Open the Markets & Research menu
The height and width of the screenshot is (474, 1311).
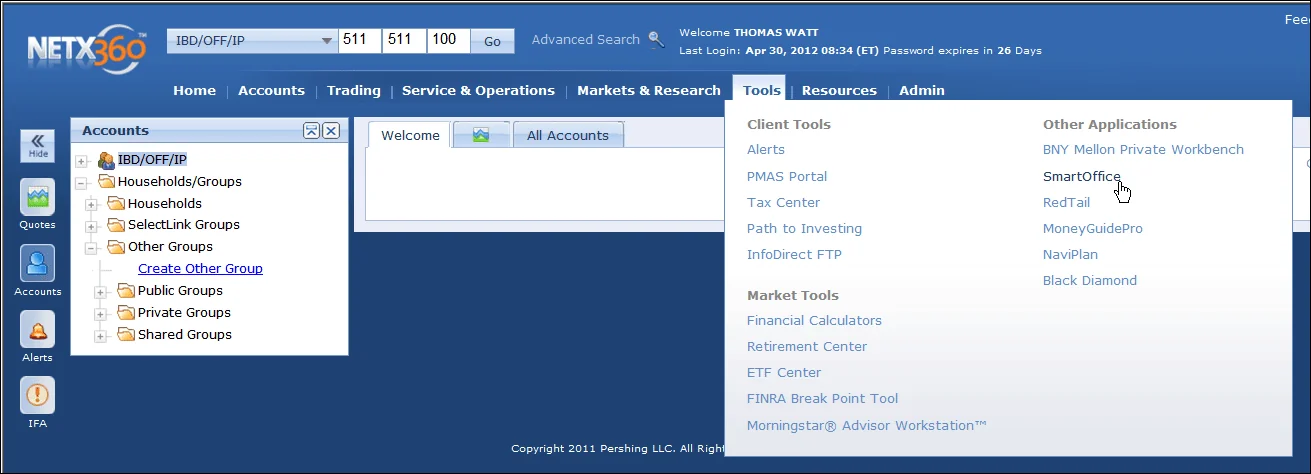pyautogui.click(x=649, y=90)
